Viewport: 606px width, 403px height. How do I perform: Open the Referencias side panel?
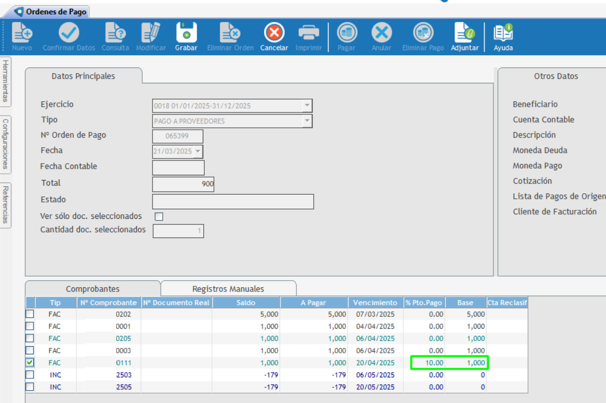point(6,204)
